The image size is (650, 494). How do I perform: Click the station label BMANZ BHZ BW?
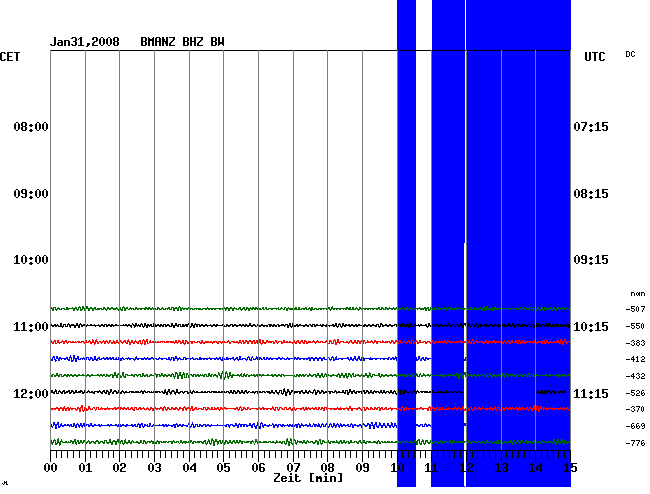pos(182,42)
